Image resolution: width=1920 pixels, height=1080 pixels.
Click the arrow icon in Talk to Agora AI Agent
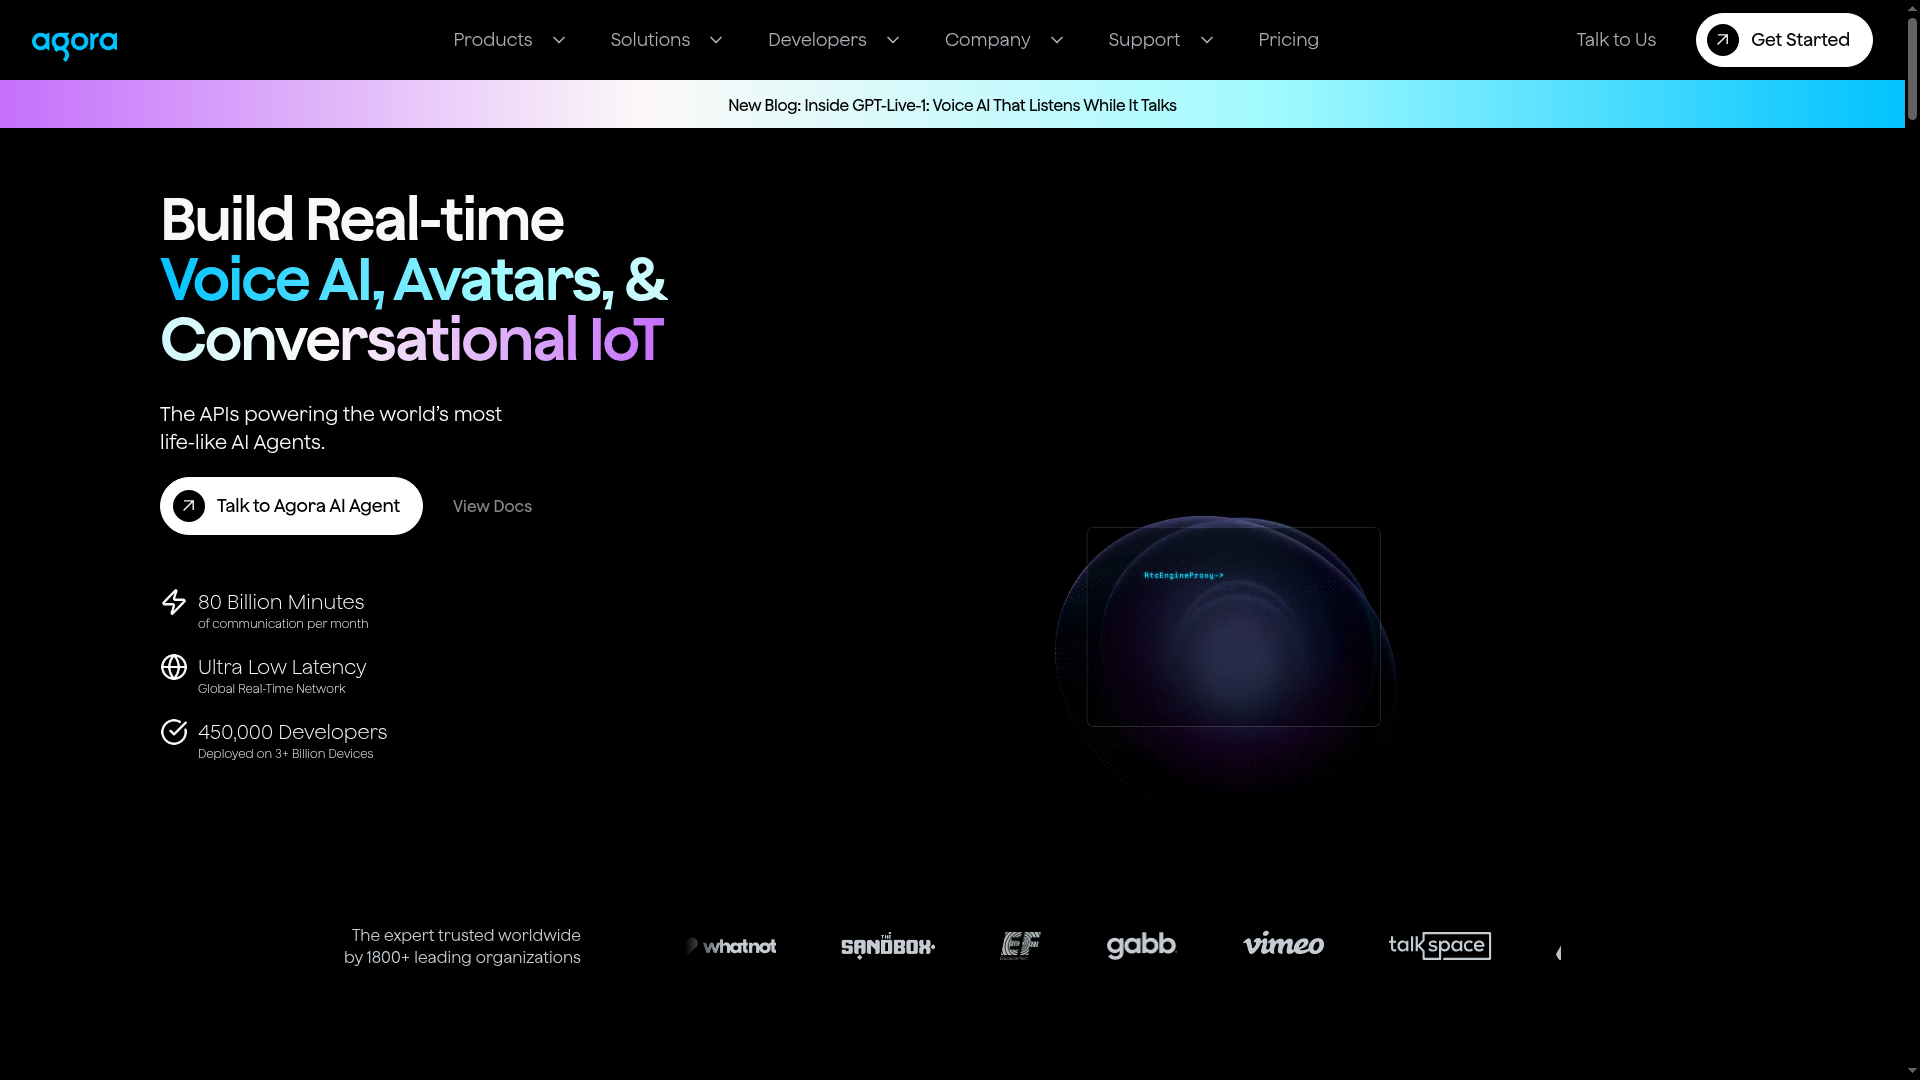pyautogui.click(x=189, y=506)
